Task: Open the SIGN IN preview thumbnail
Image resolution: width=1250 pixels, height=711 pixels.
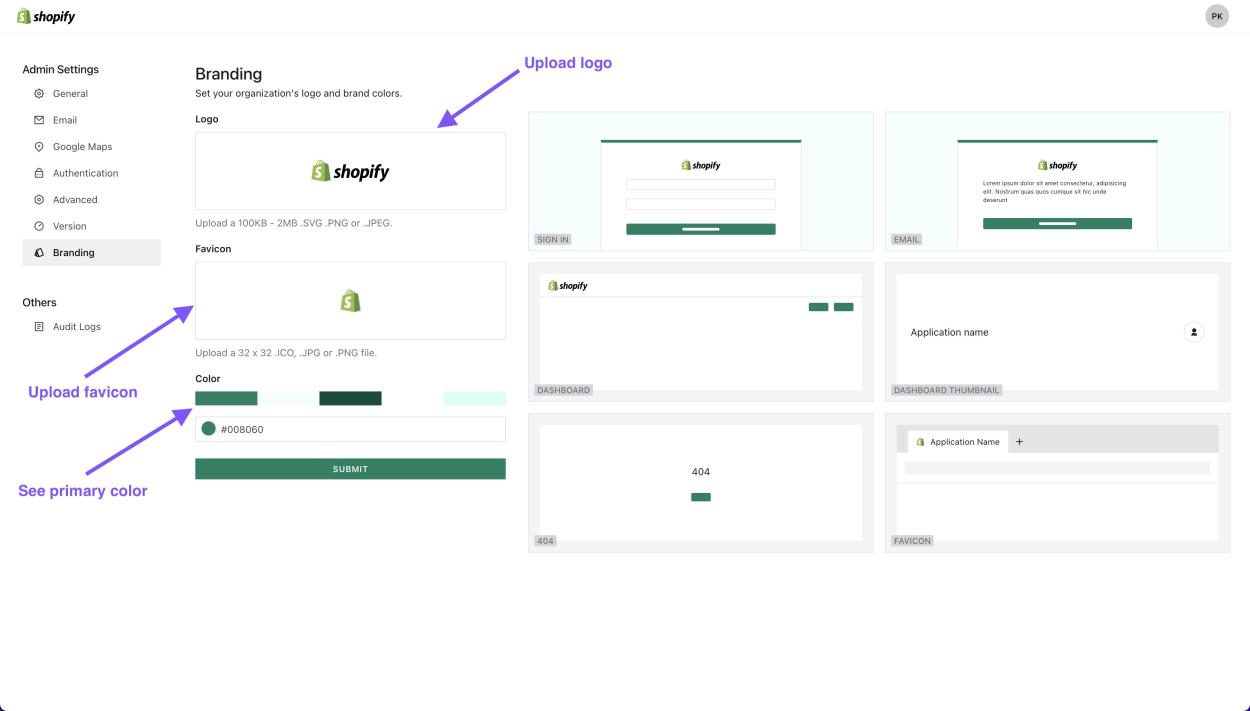Action: pyautogui.click(x=700, y=181)
